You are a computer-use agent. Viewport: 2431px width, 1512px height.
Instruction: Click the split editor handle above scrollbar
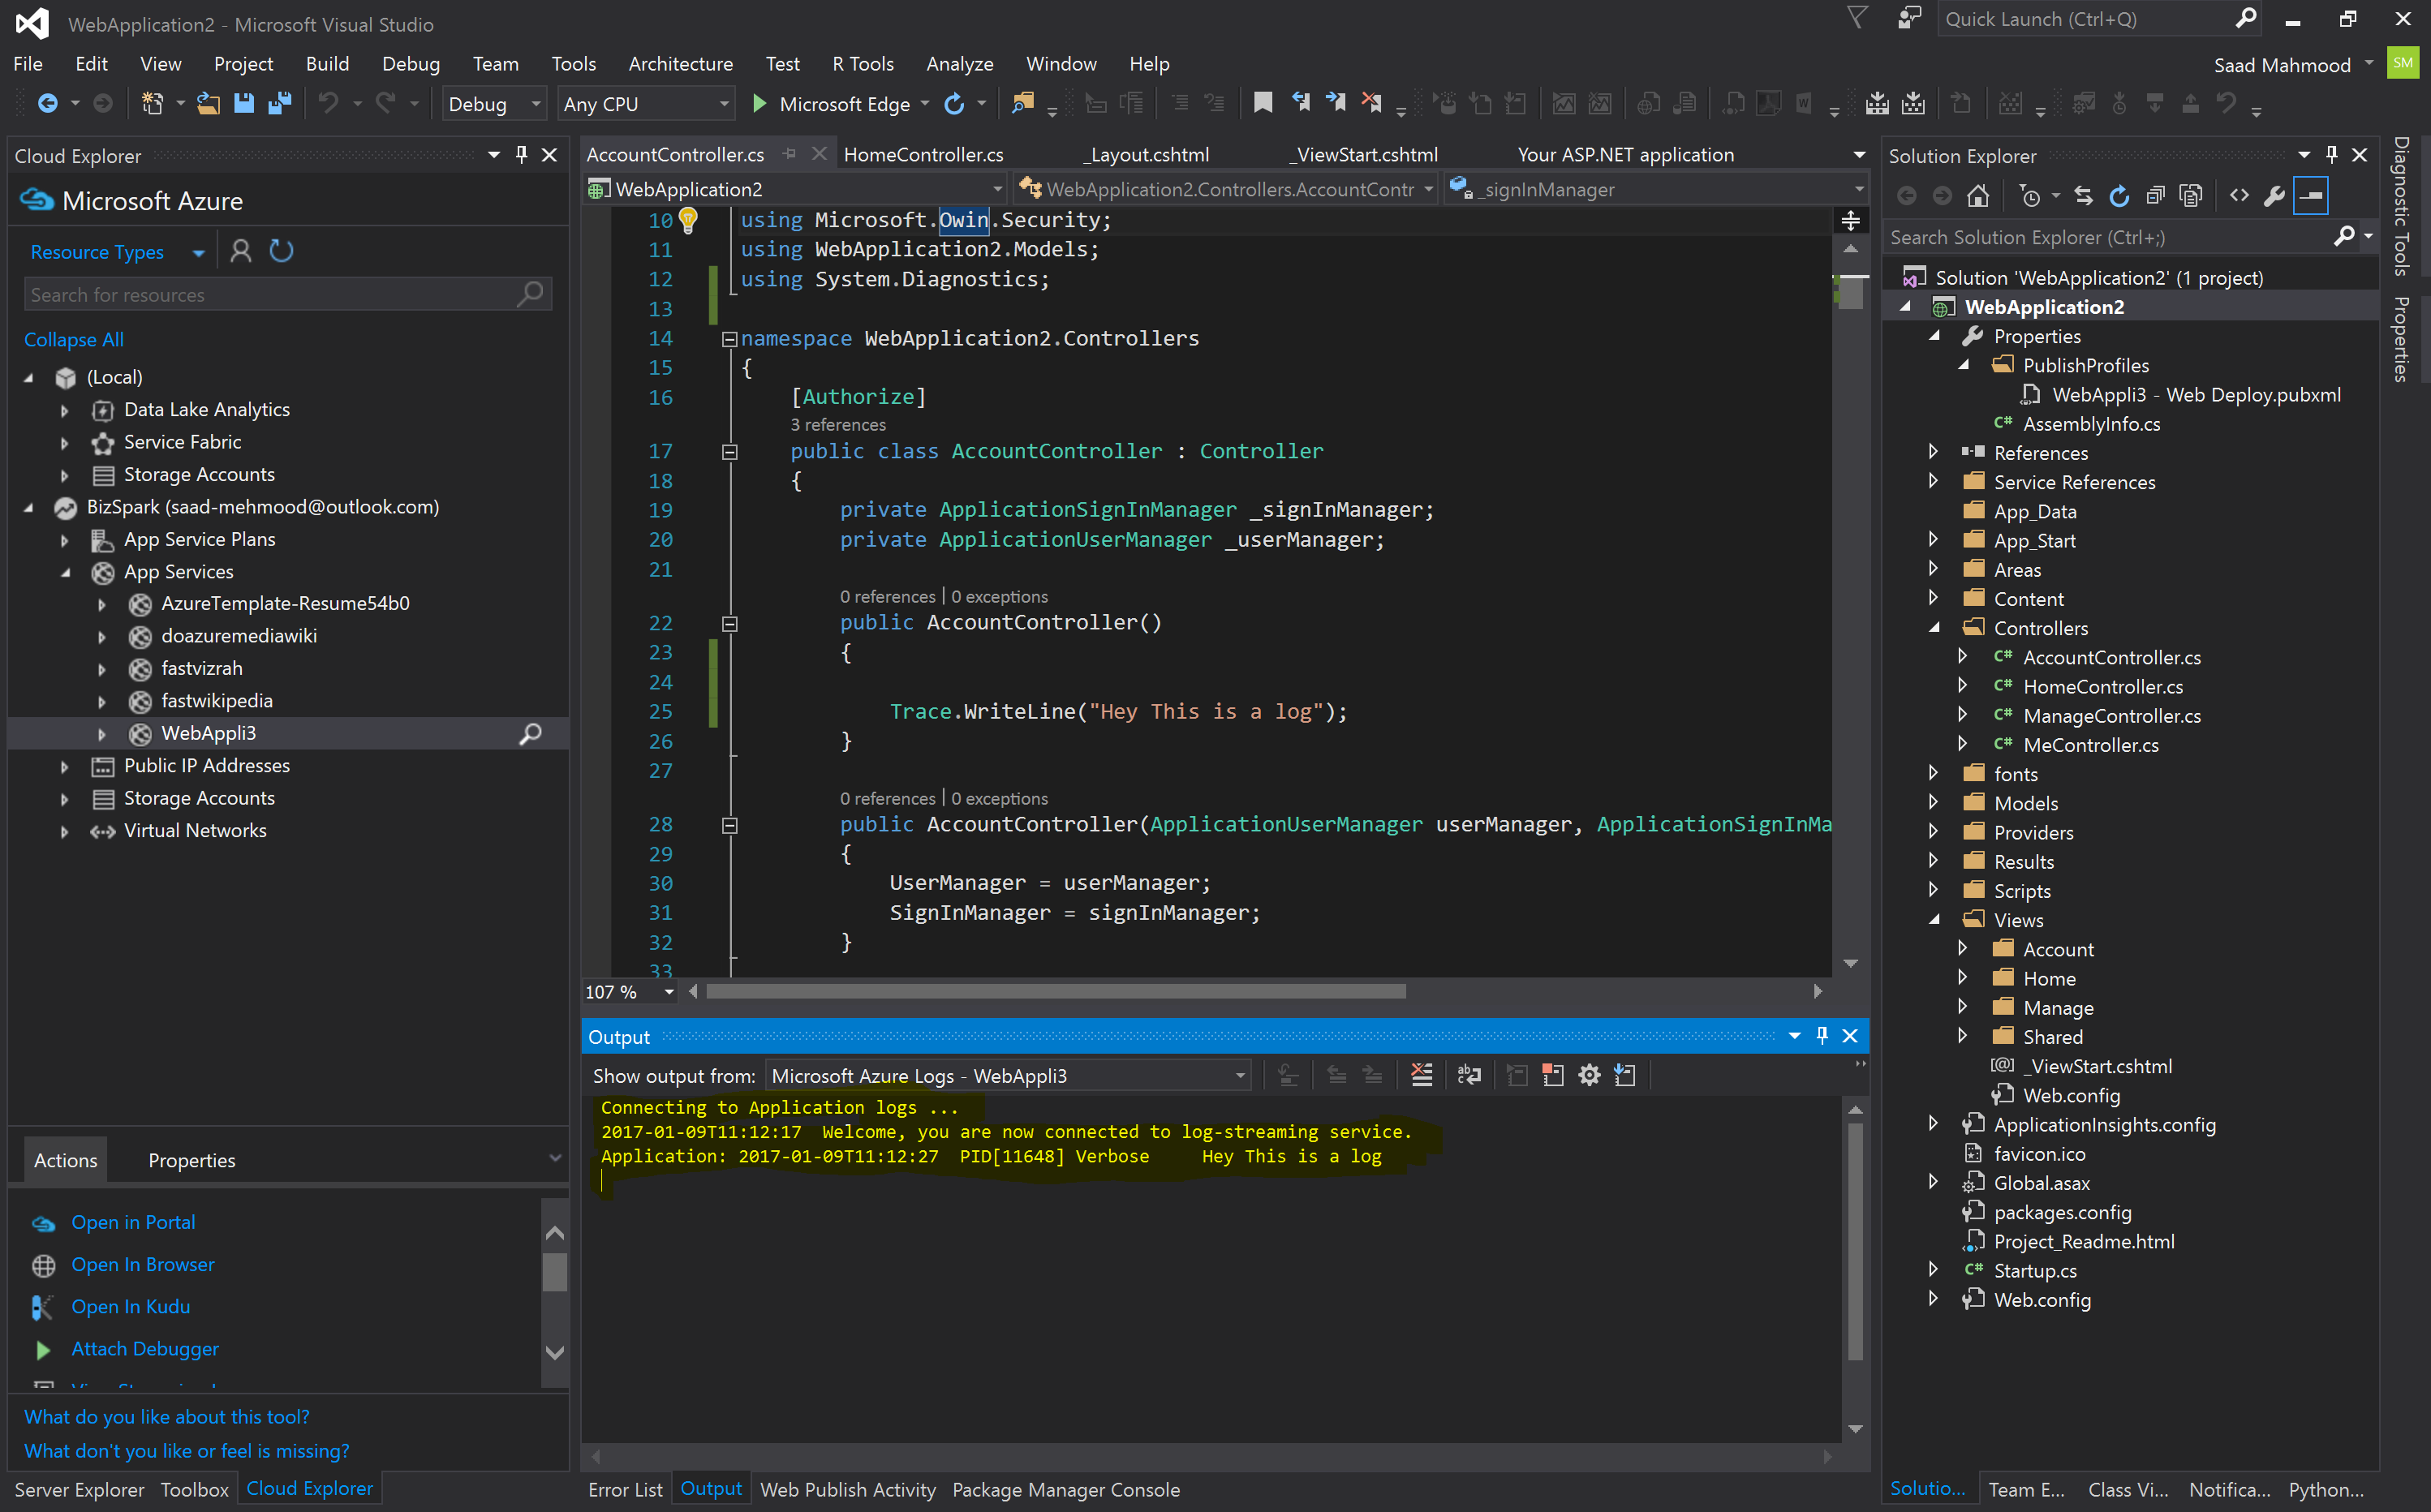click(1850, 220)
